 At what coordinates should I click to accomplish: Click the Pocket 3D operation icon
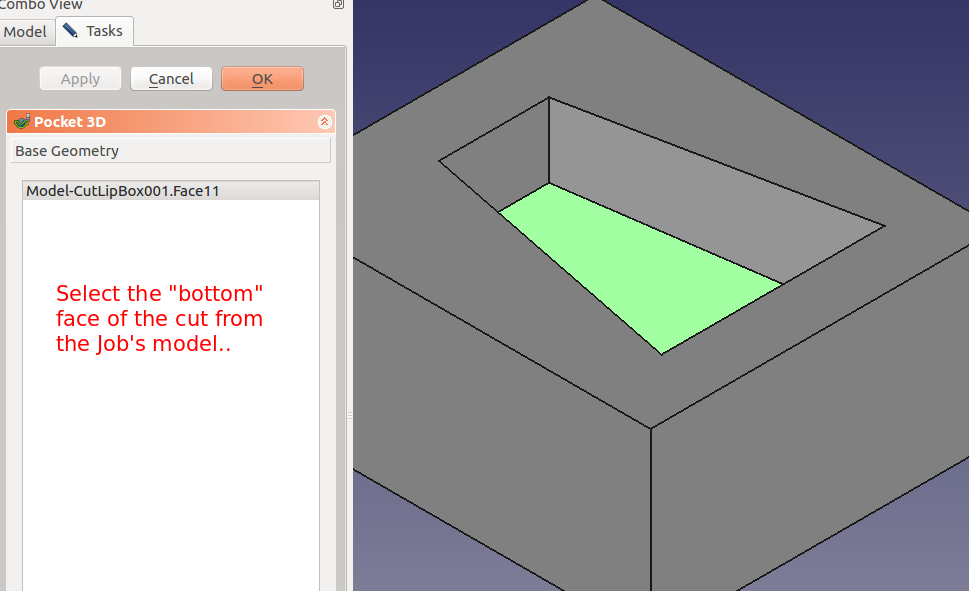coord(21,122)
